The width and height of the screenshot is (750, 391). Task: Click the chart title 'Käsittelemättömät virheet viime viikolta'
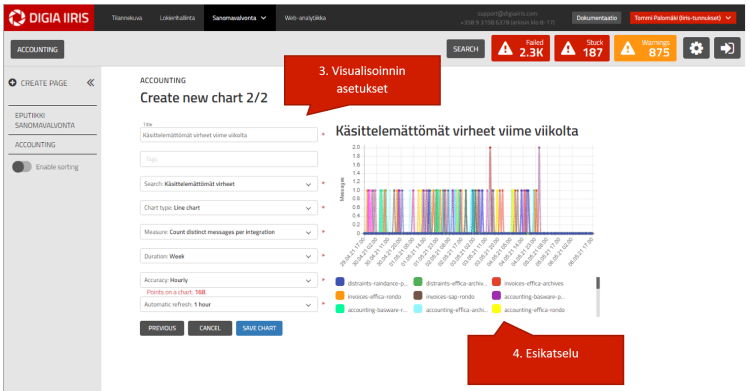point(457,131)
